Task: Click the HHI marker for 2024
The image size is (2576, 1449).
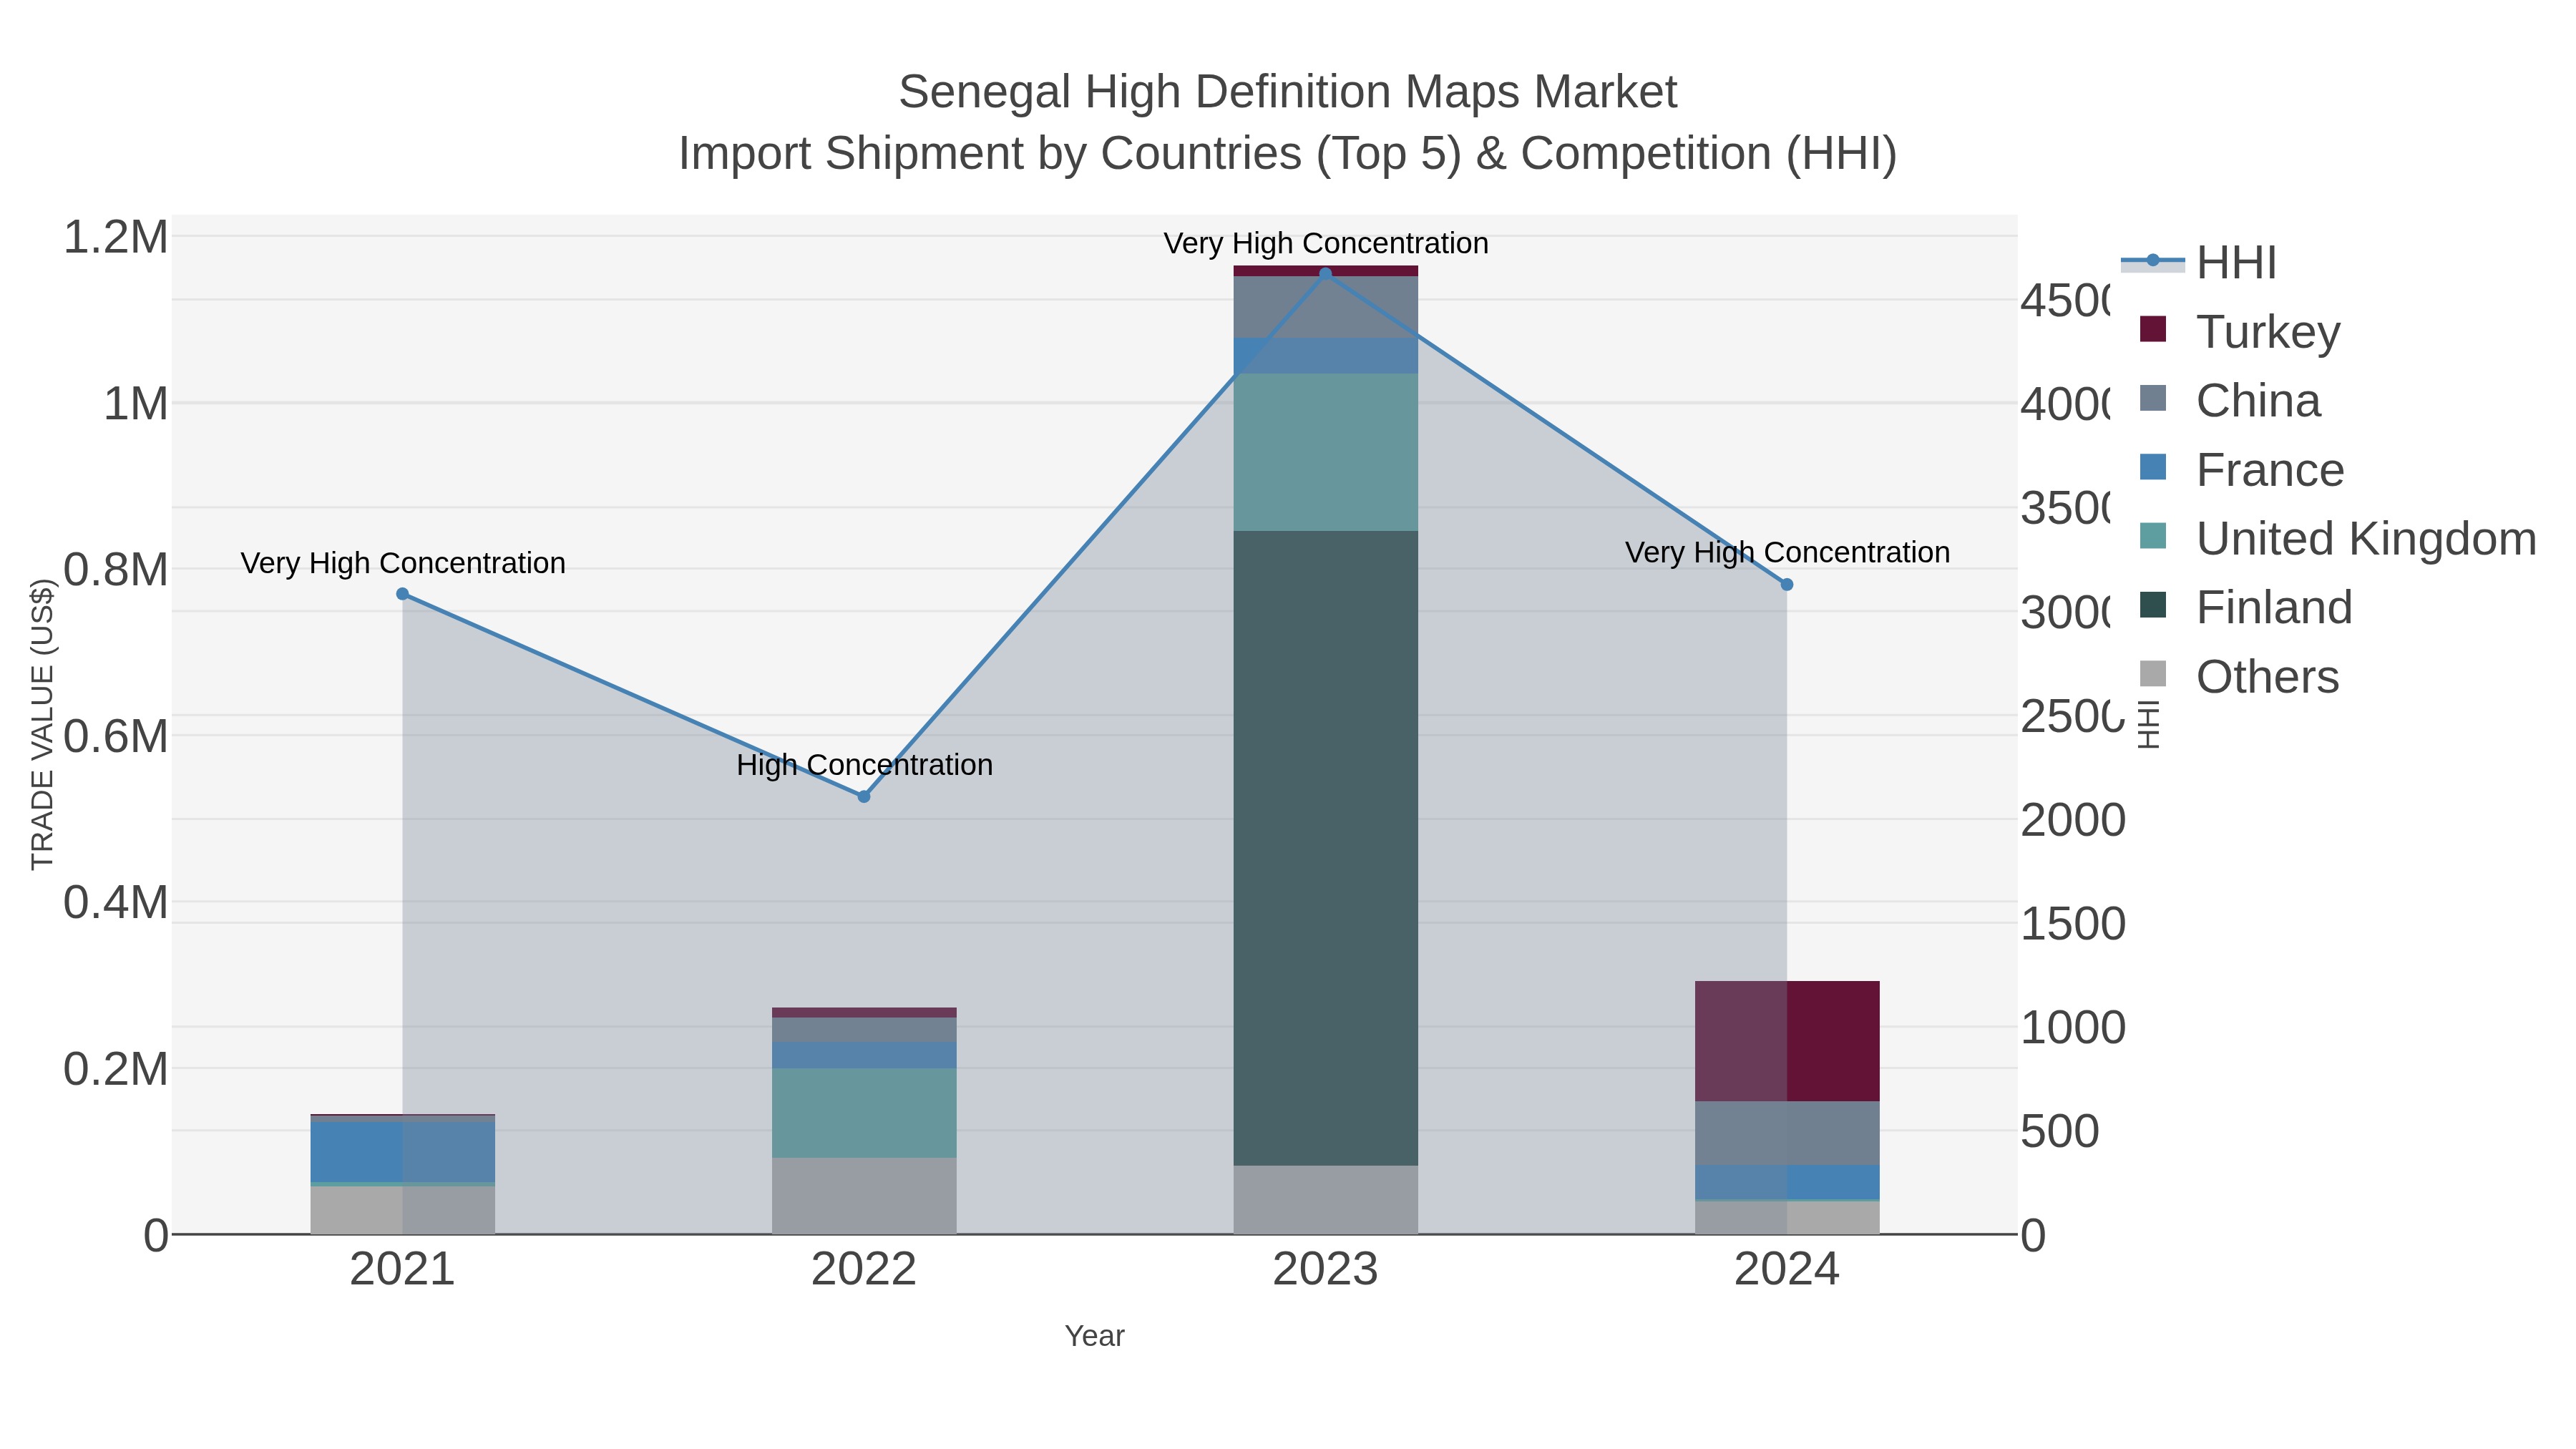Action: click(x=1787, y=585)
